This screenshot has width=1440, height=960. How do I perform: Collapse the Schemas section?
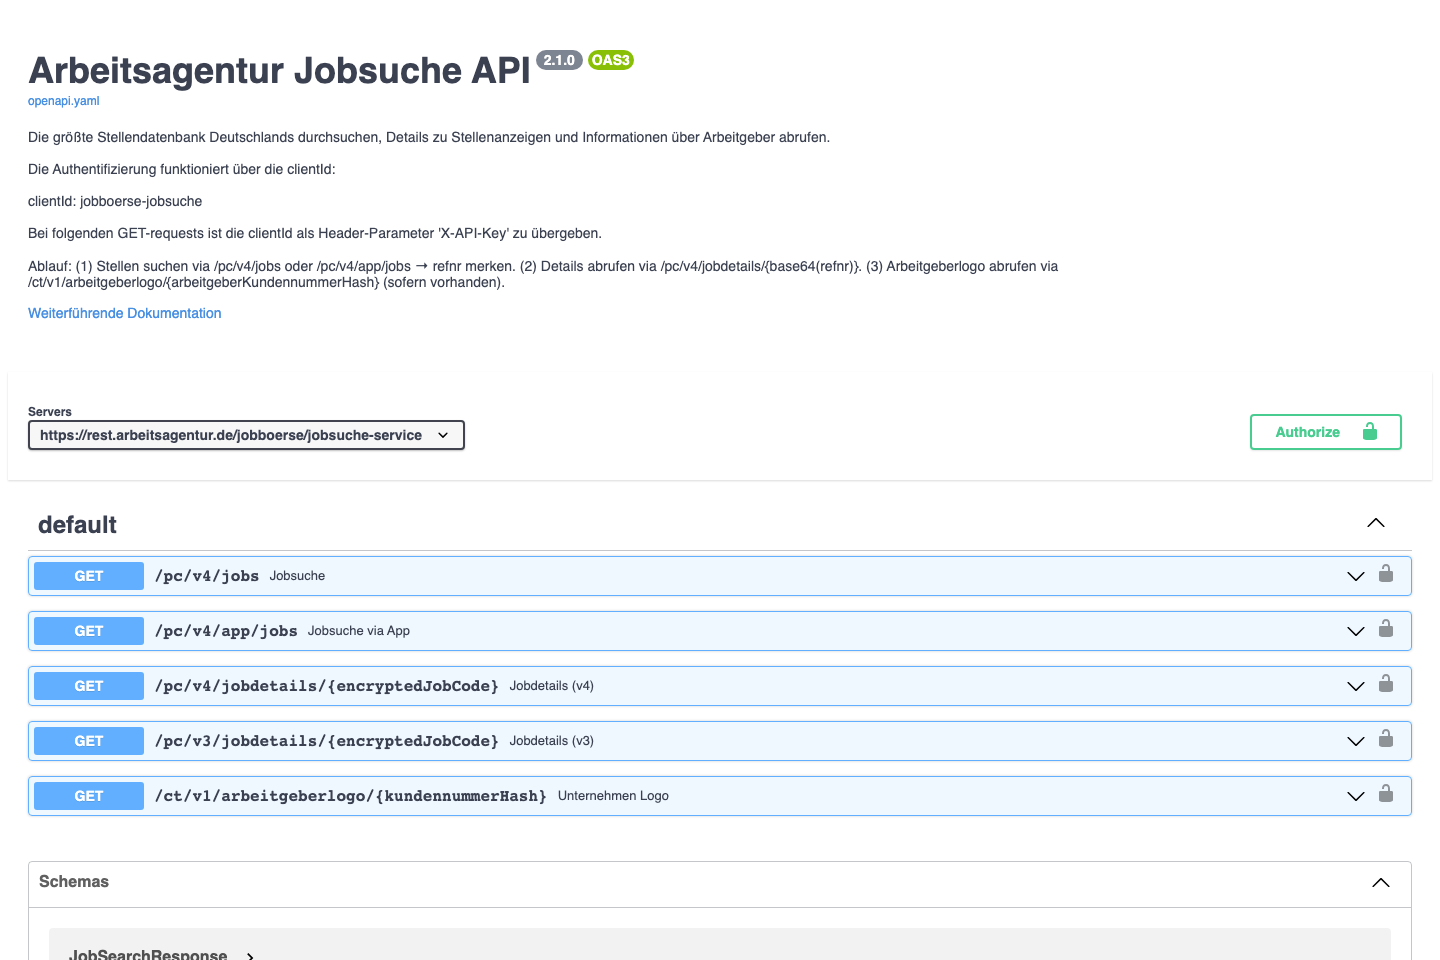[1381, 883]
